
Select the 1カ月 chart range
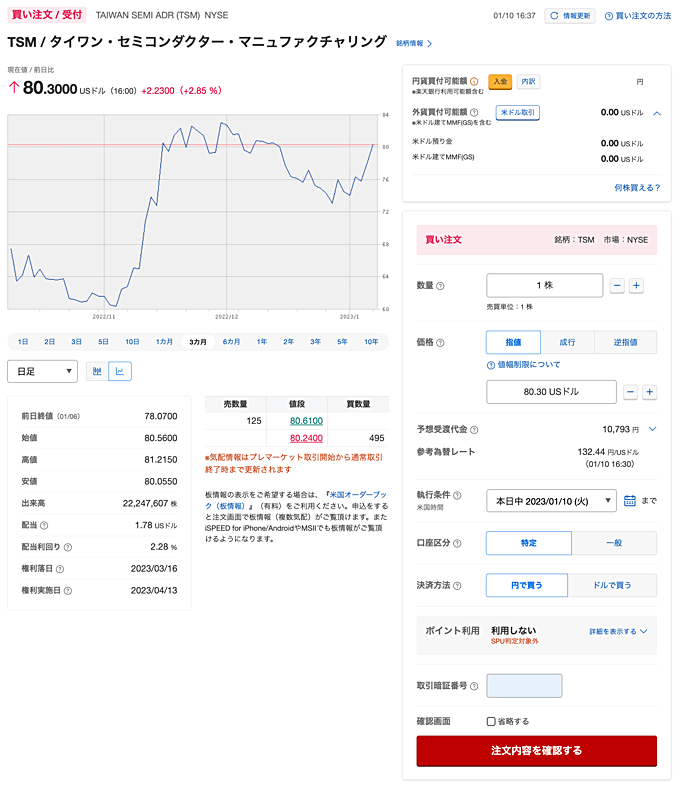164,342
